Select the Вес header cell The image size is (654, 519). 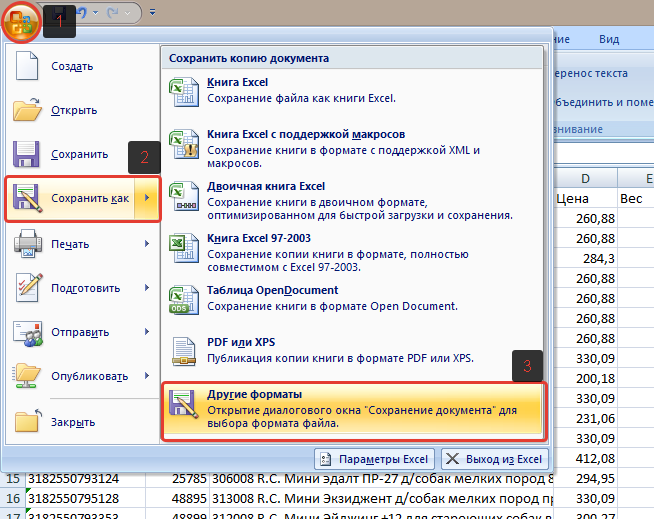click(636, 199)
